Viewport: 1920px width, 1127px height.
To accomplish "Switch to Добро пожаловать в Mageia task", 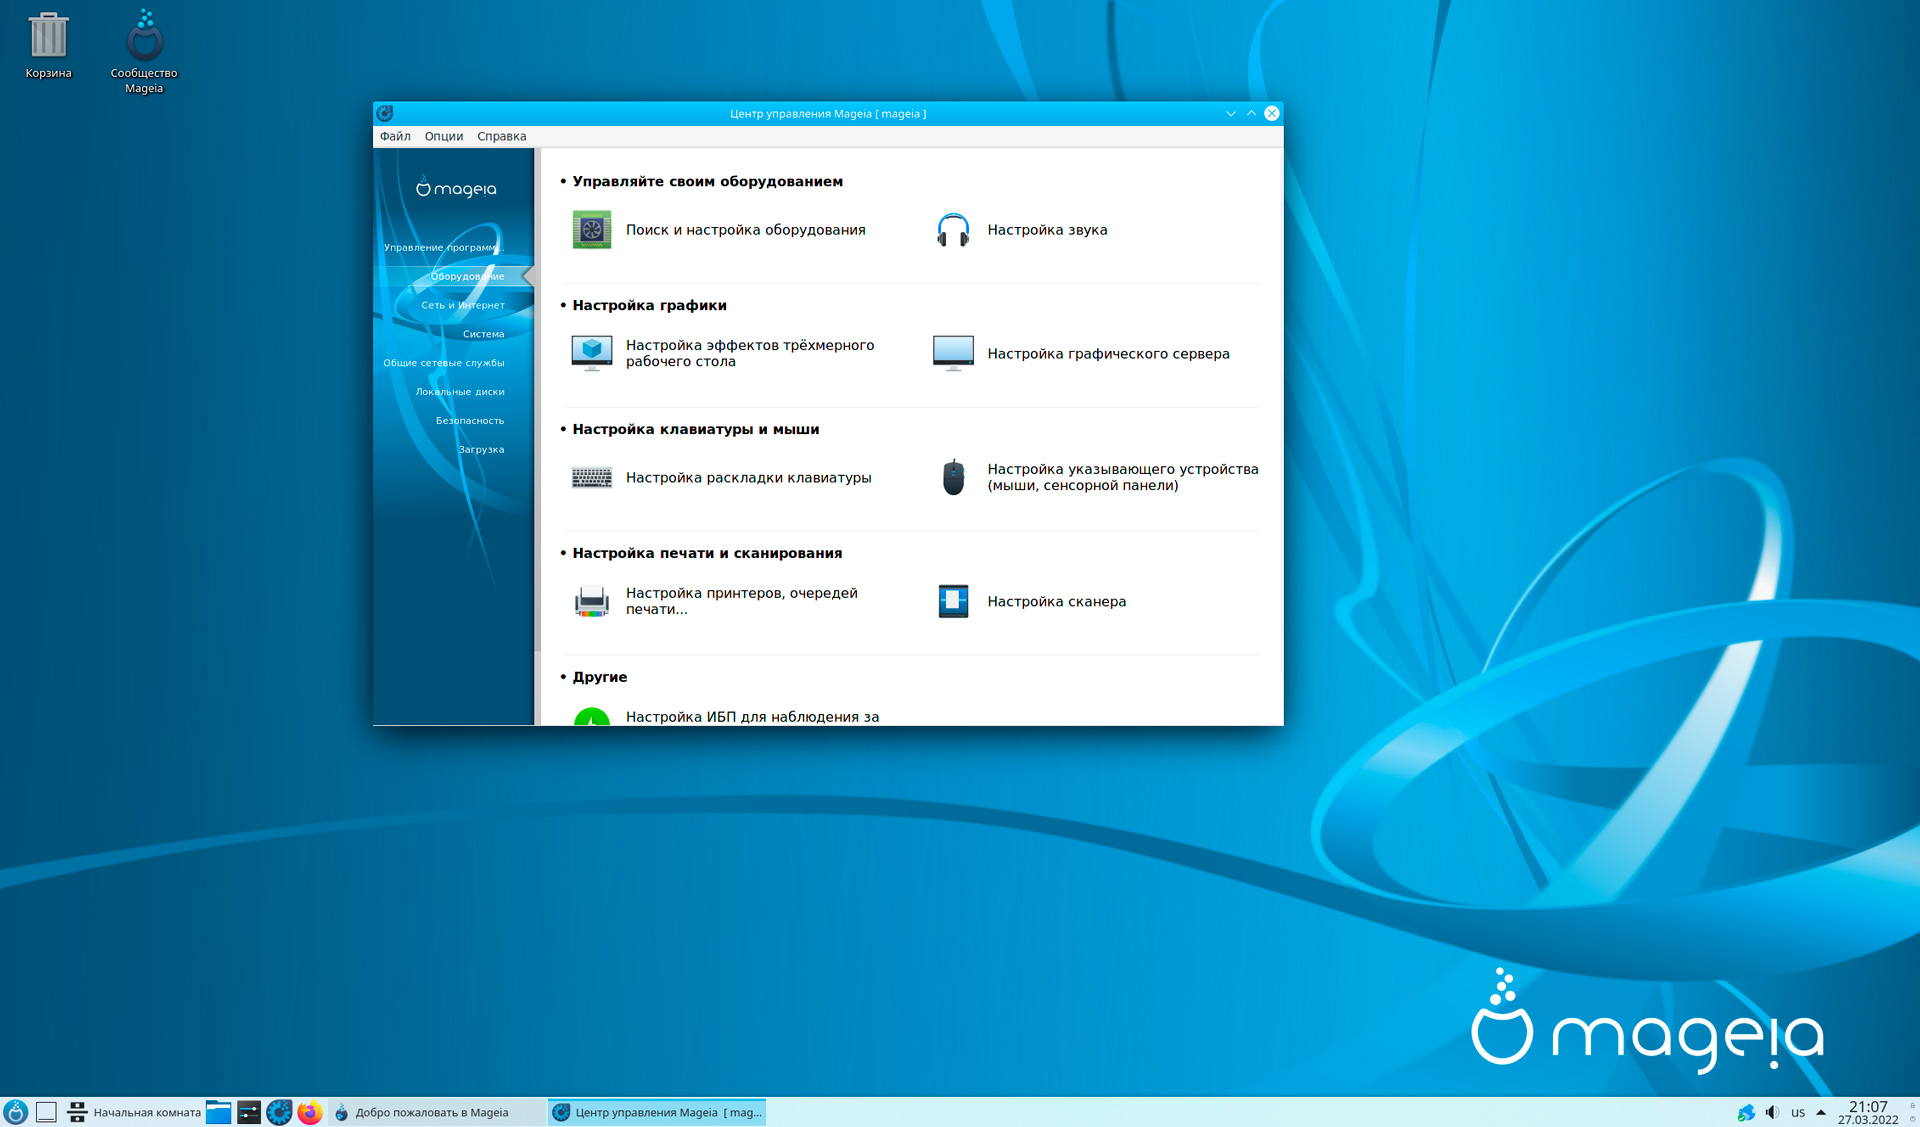I will click(430, 1112).
